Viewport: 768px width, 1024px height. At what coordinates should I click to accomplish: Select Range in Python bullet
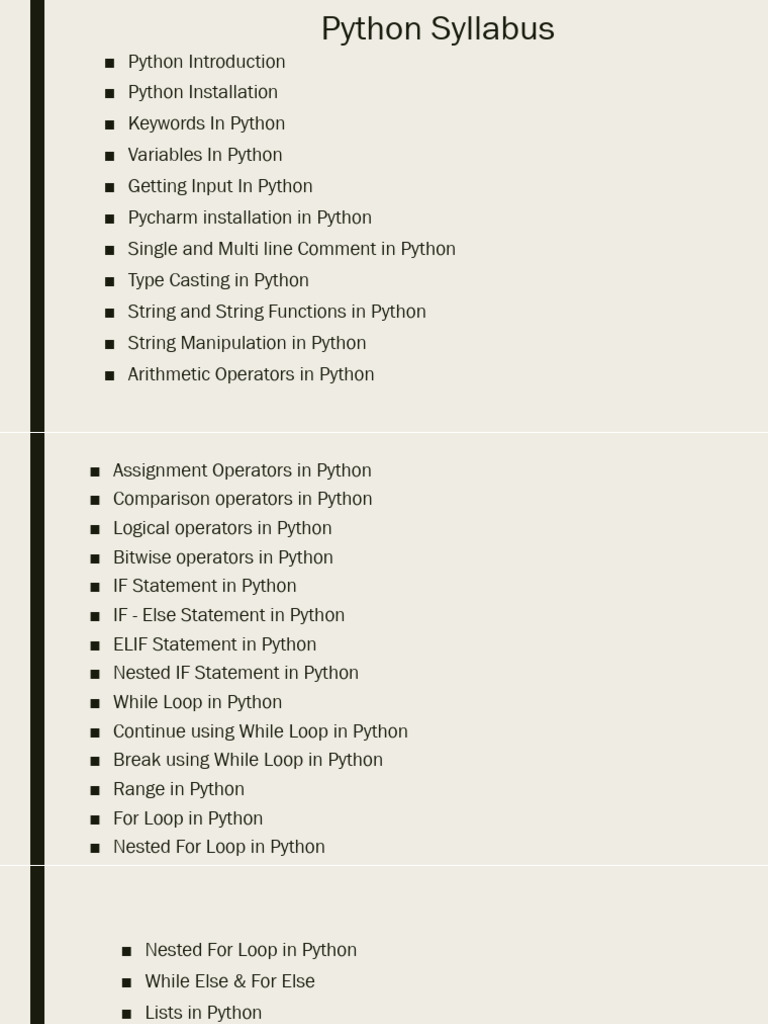179,789
